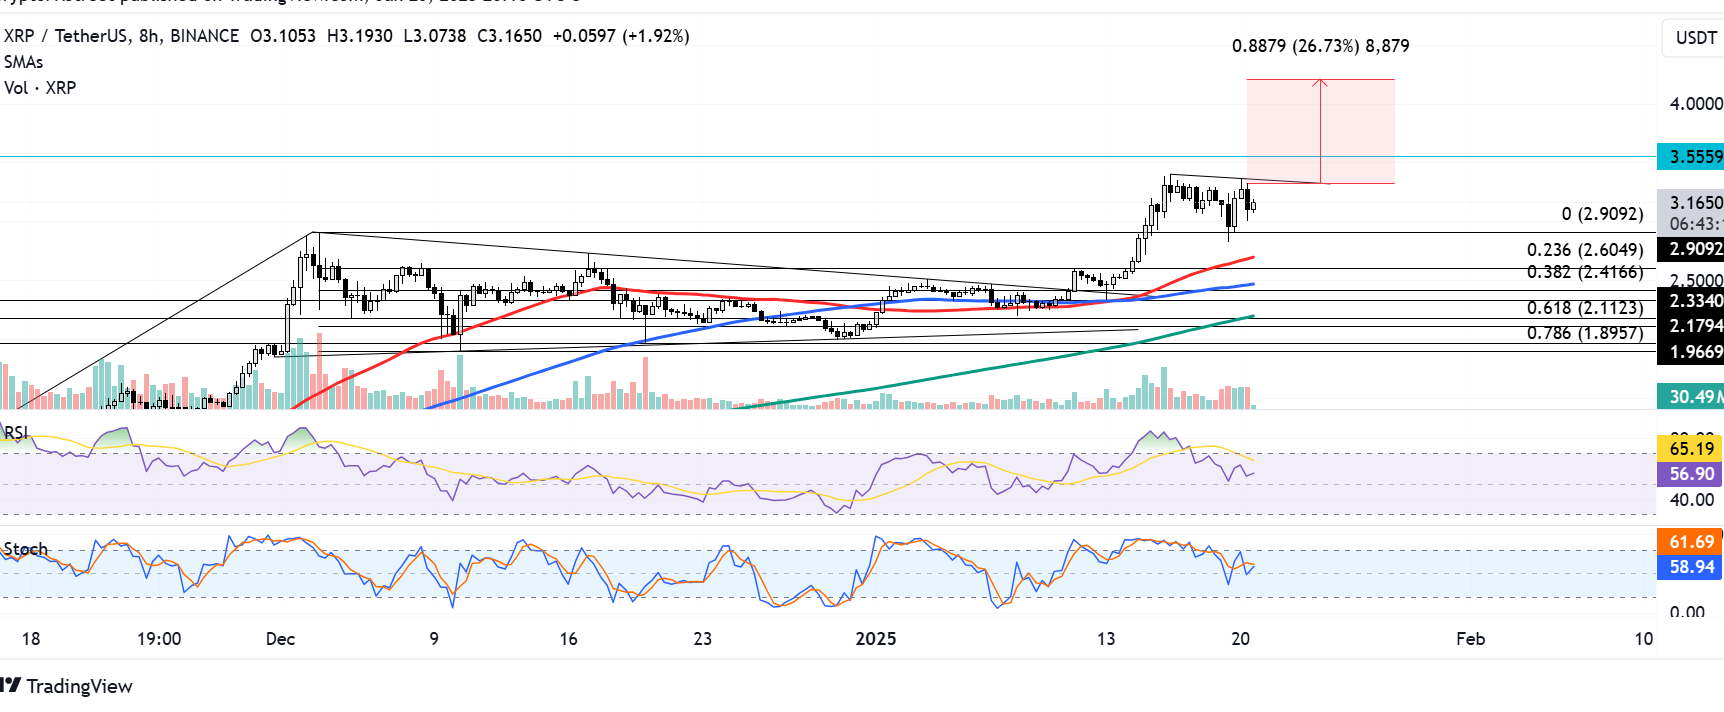This screenshot has height=712, width=1724.
Task: Click the 0.236 (2.6049) Fibonacci level label
Action: click(1585, 250)
